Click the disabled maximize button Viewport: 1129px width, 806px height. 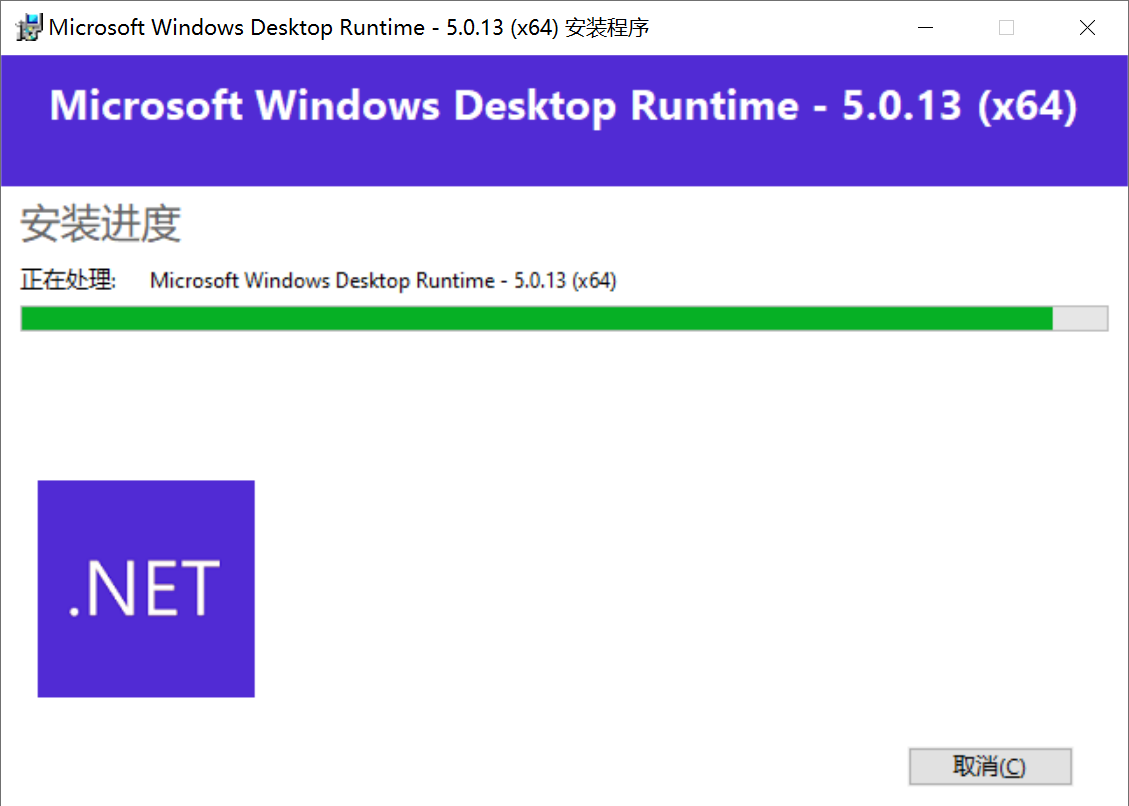[1007, 27]
